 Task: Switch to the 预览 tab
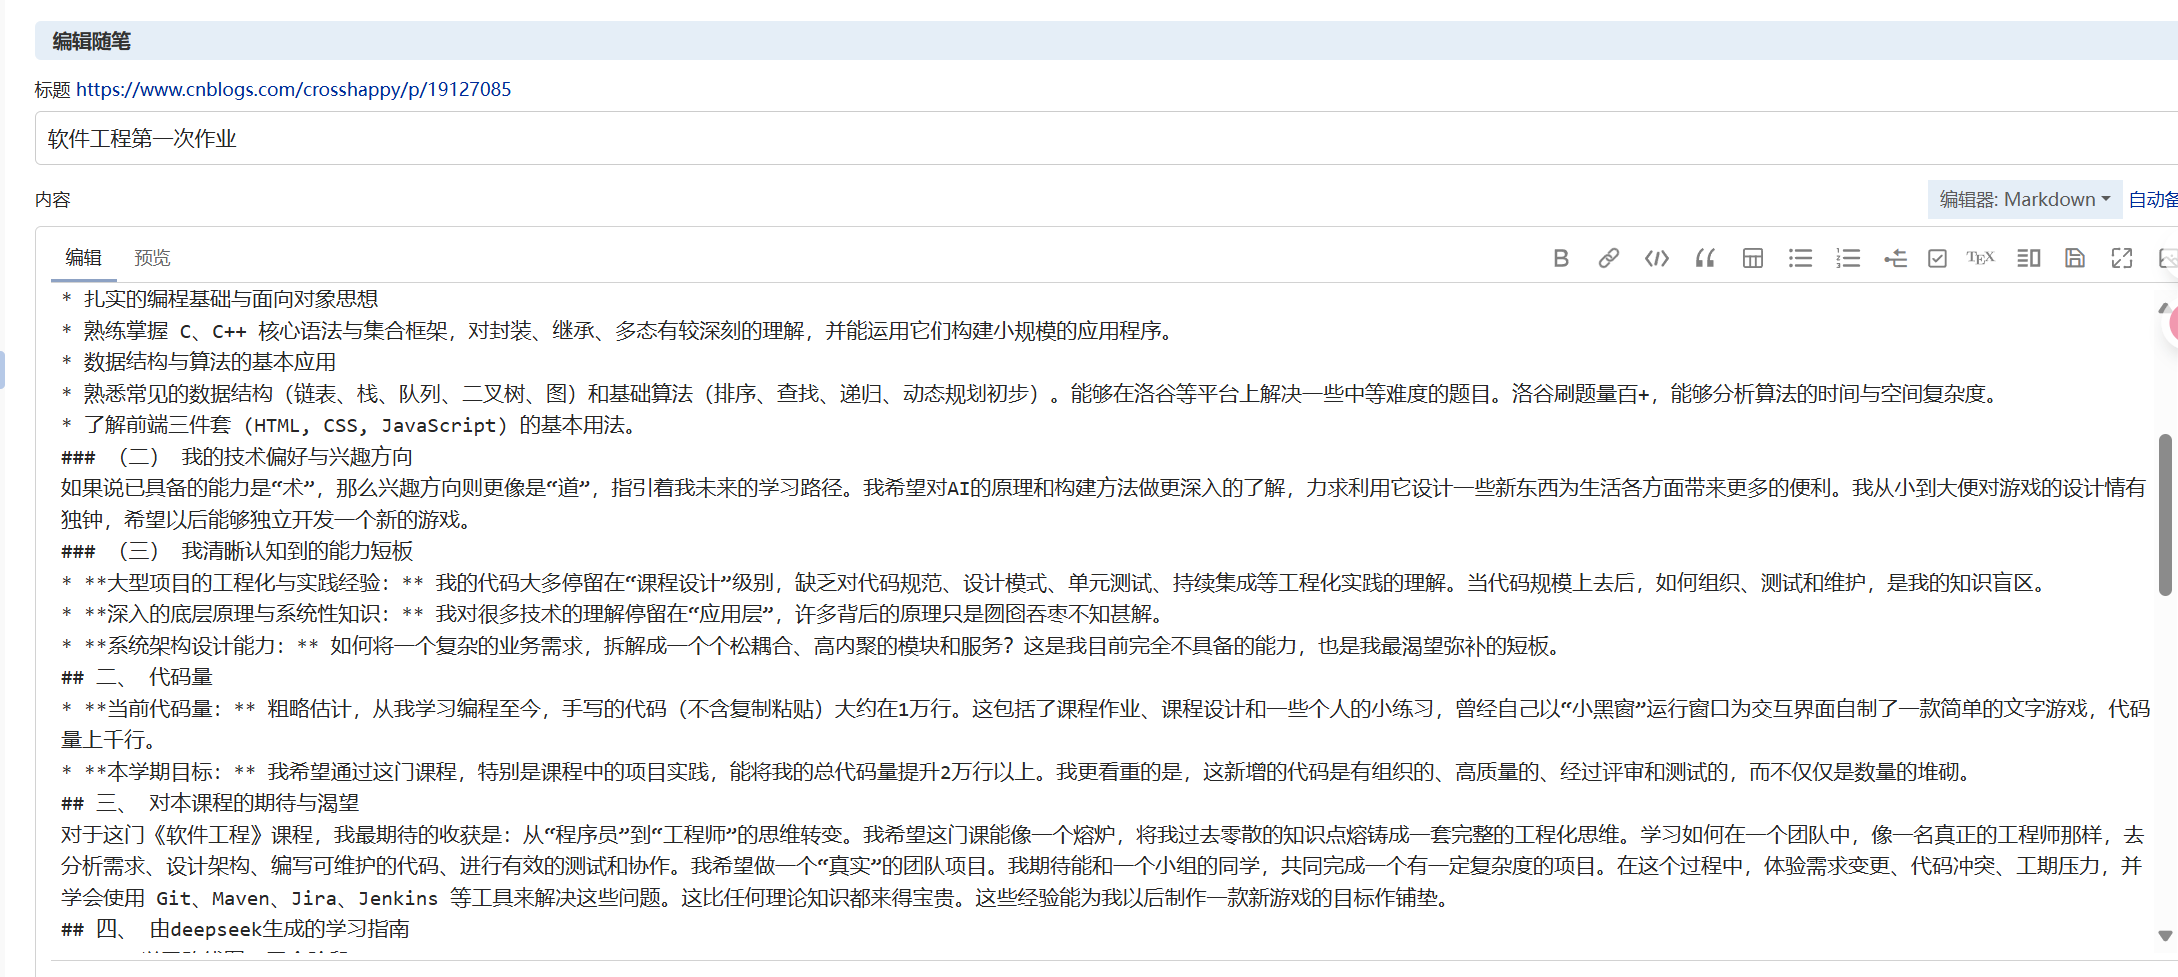point(152,257)
